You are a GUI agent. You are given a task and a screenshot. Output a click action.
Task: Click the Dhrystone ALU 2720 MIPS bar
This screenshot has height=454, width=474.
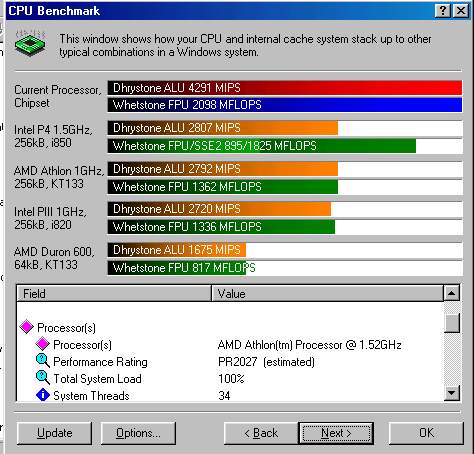tap(219, 209)
